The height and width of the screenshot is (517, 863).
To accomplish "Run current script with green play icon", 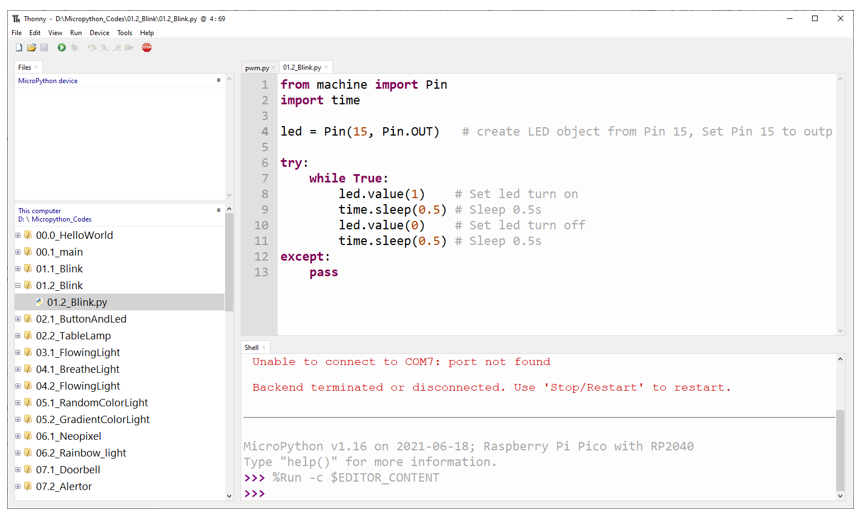I will (x=62, y=48).
